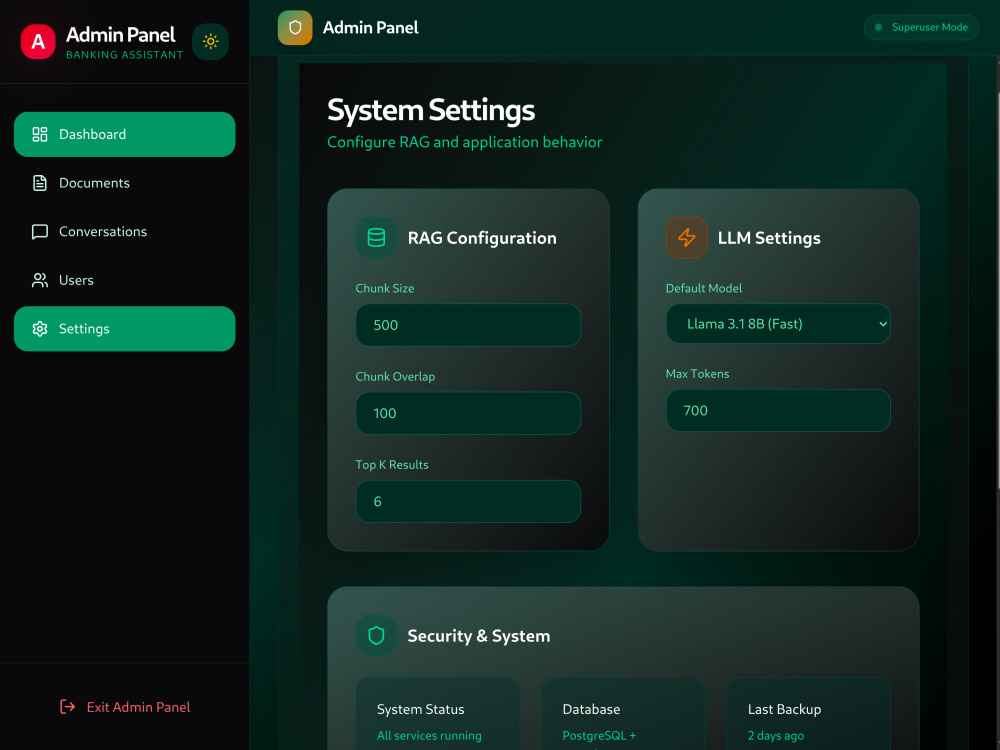Click '2 days ago' backup text
The width and height of the screenshot is (1000, 750).
coord(776,735)
